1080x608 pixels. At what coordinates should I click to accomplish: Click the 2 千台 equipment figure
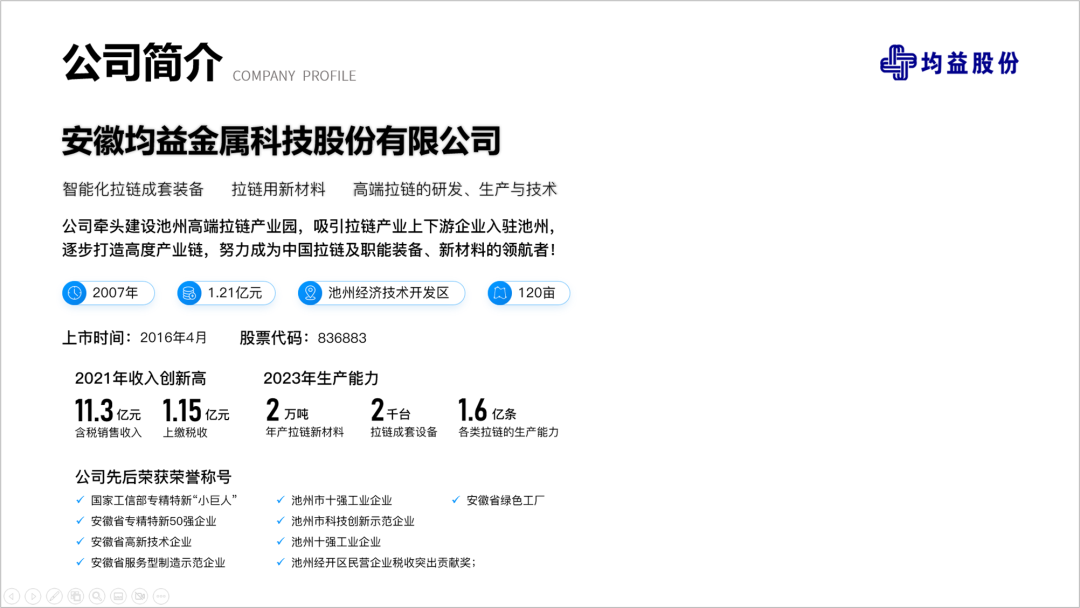click(391, 410)
